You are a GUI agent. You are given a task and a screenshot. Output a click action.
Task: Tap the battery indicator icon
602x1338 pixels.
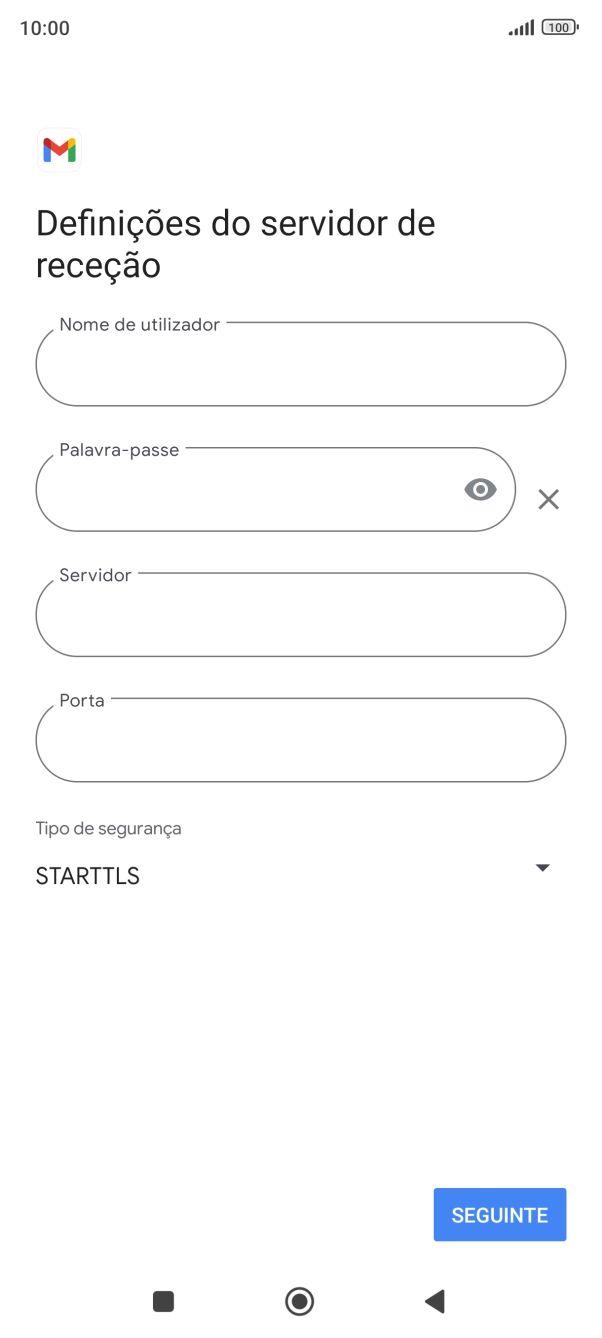(x=559, y=28)
